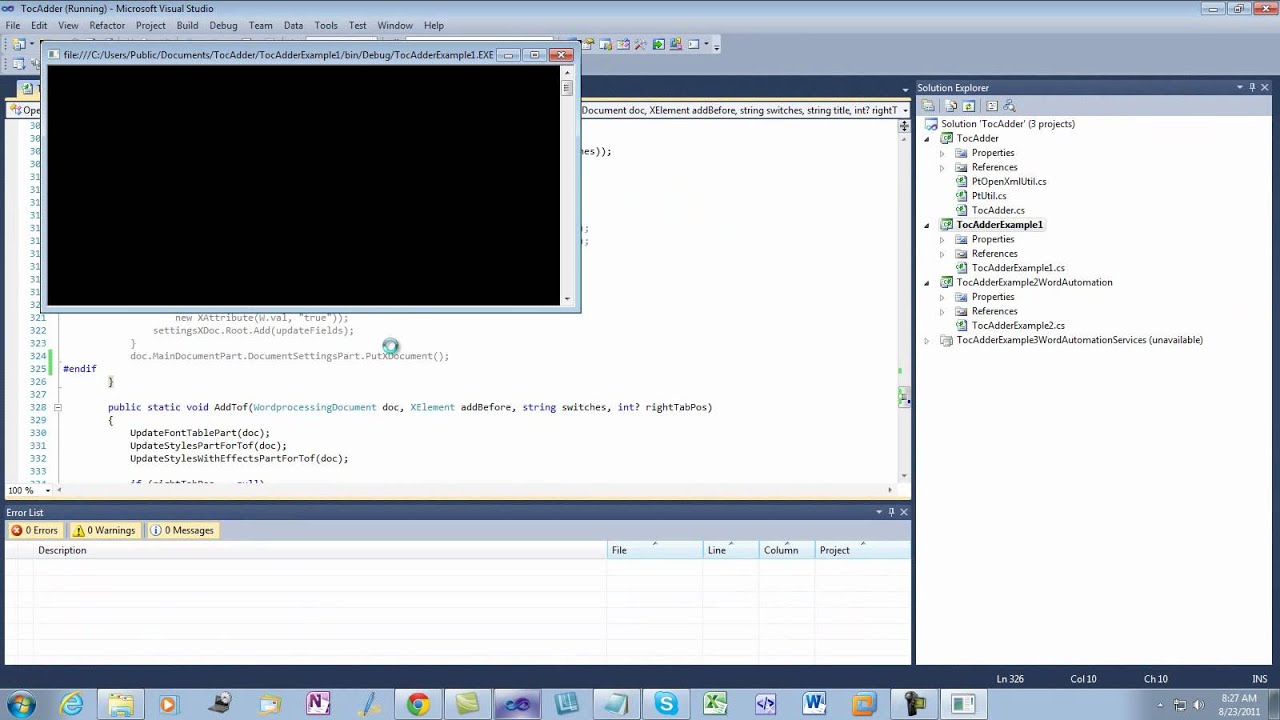Screen dimensions: 1280x720
Task: Collapse the AddTof method outline in editor
Action: click(57, 407)
